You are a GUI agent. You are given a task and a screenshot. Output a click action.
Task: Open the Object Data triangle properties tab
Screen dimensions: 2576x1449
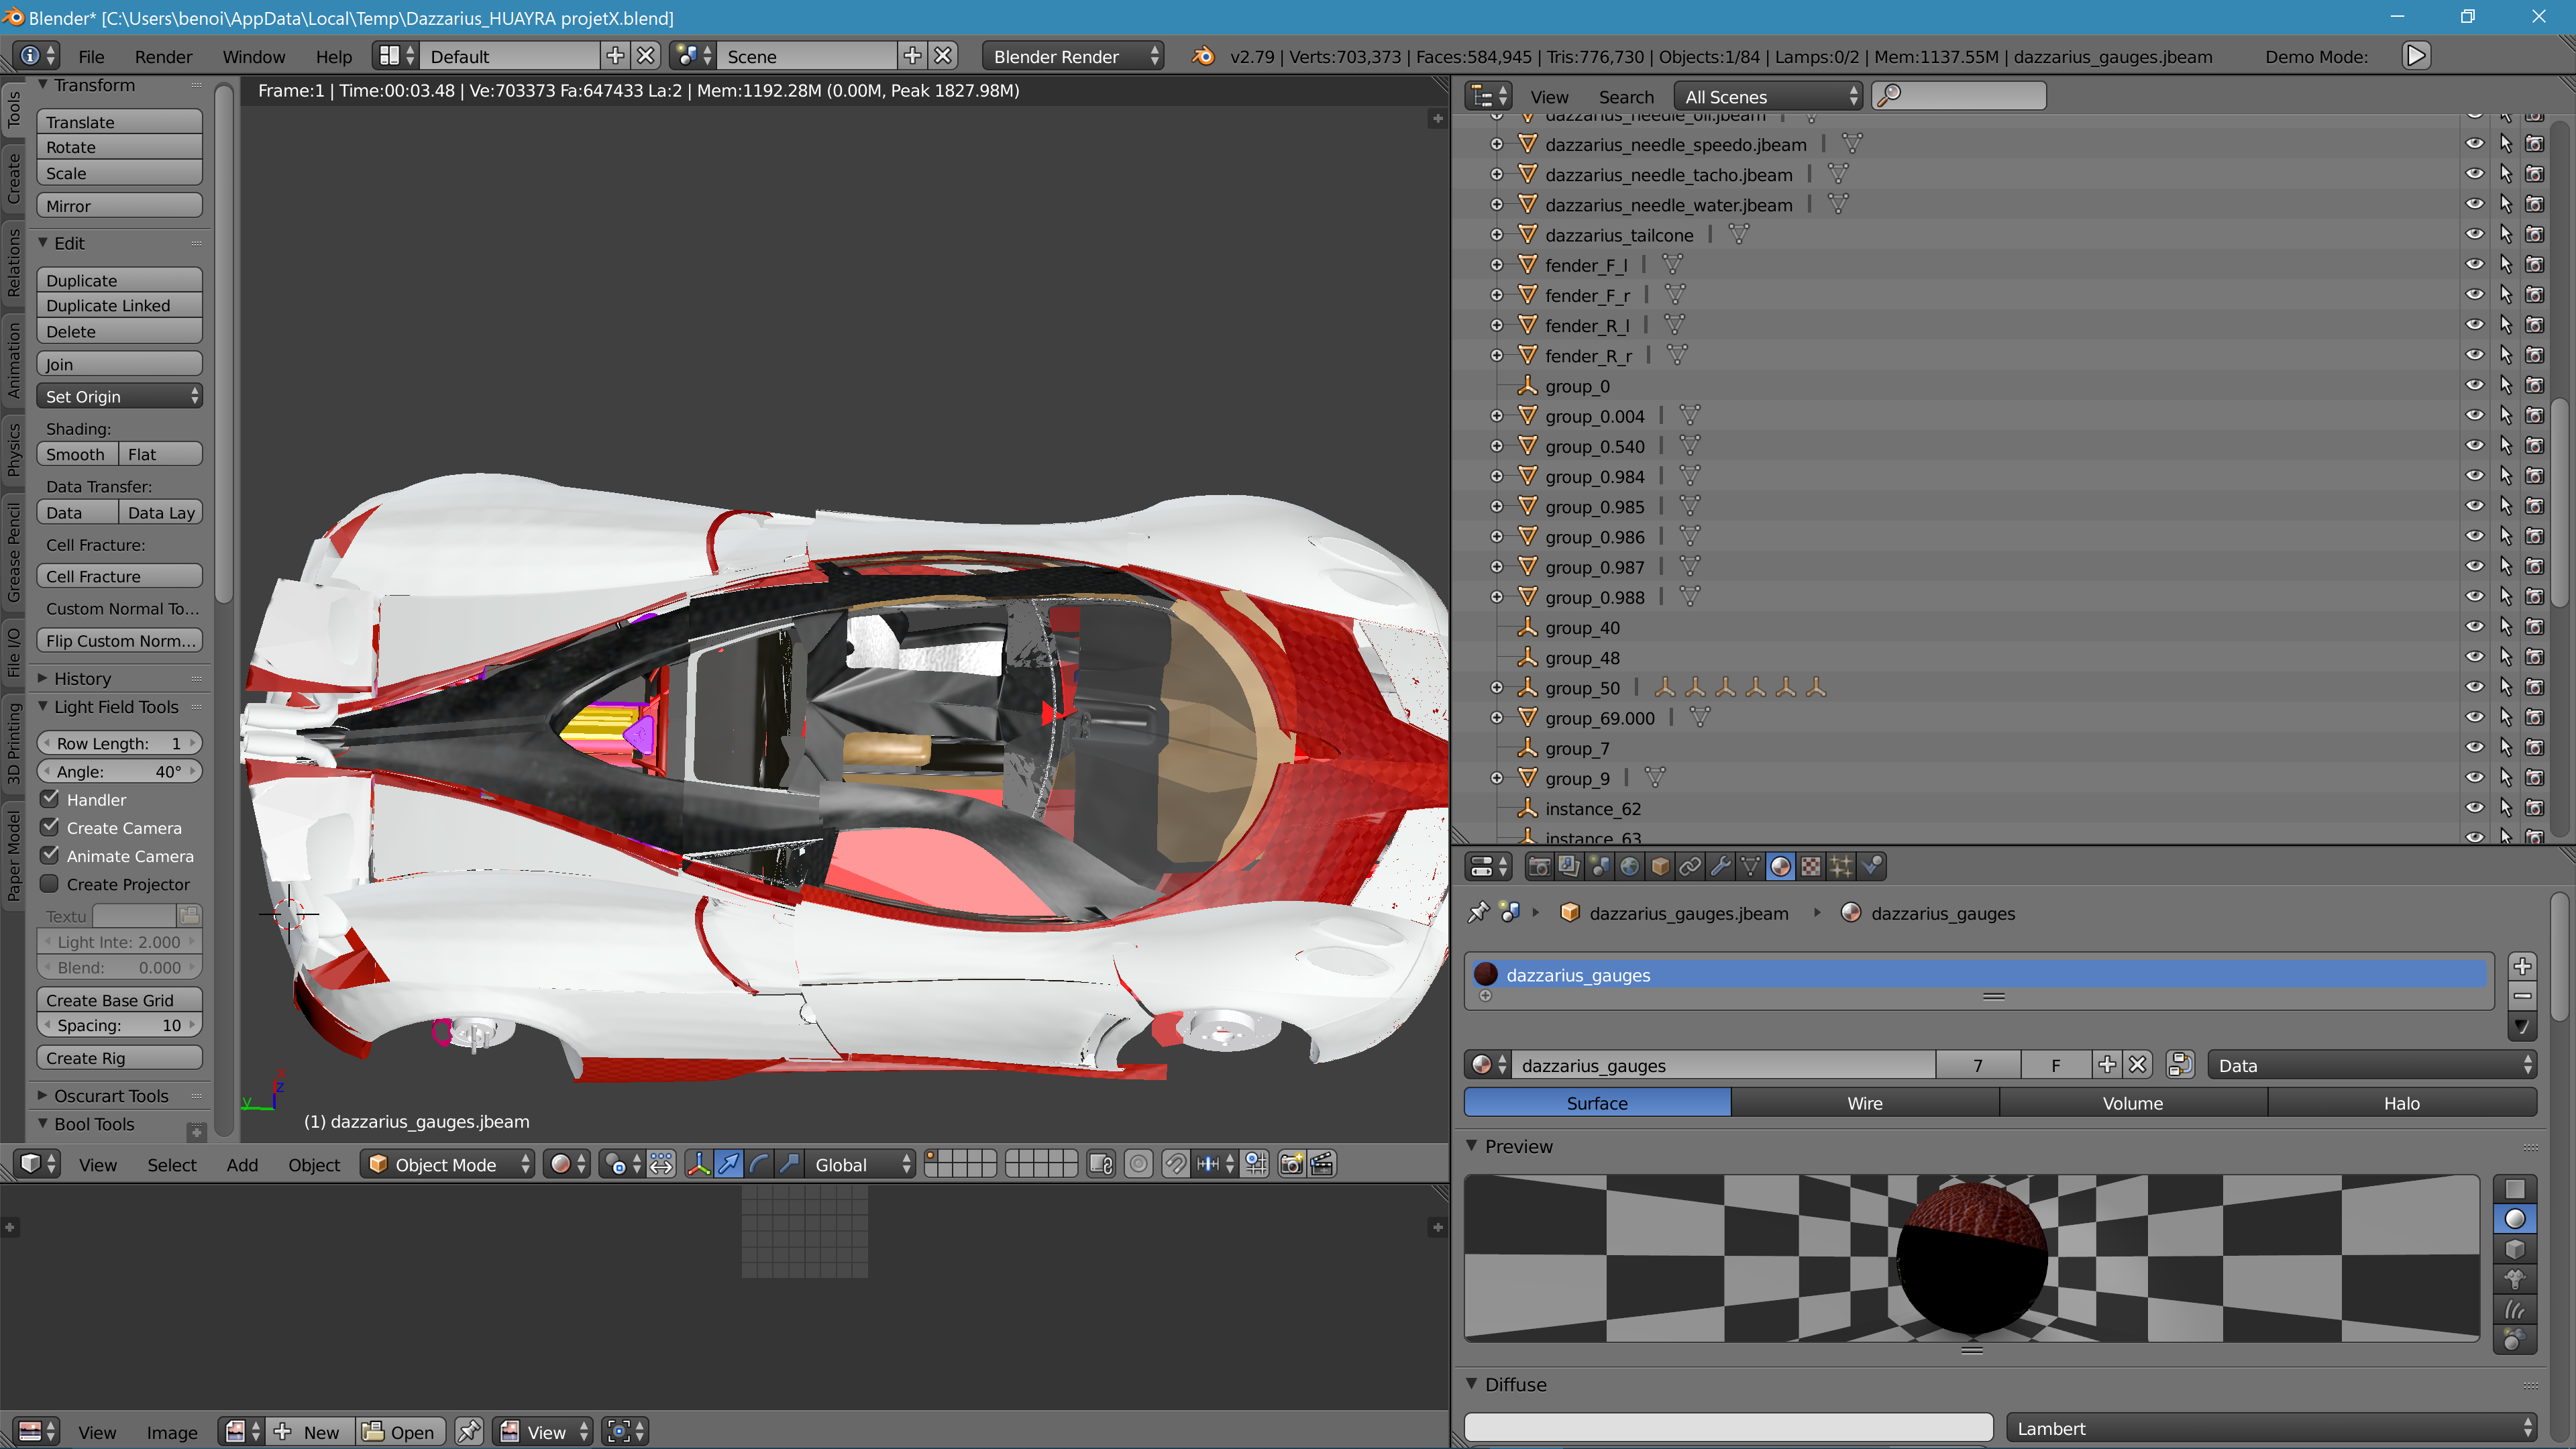pyautogui.click(x=1750, y=867)
